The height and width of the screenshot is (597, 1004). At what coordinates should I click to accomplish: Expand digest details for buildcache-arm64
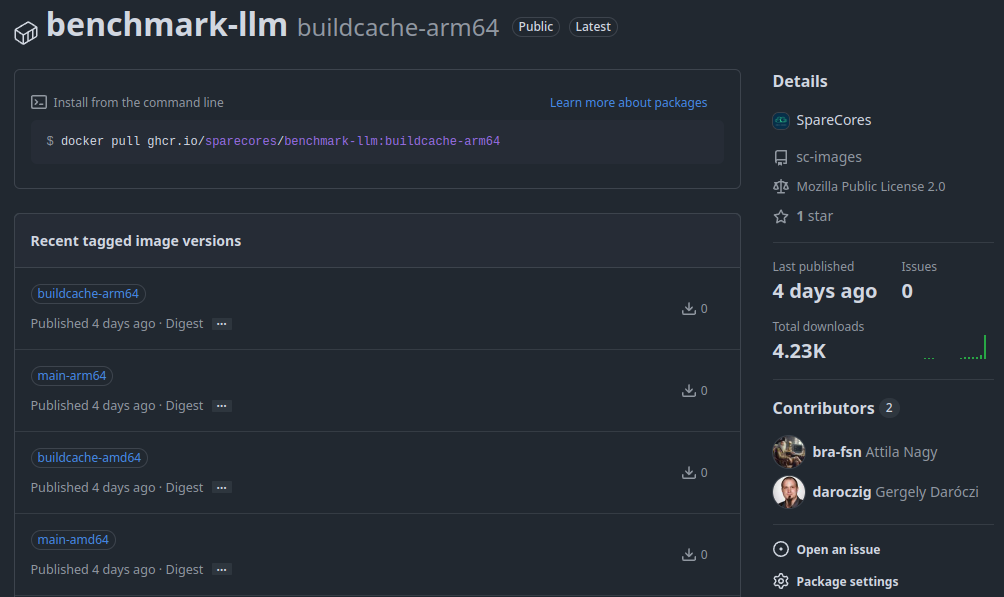click(x=222, y=324)
